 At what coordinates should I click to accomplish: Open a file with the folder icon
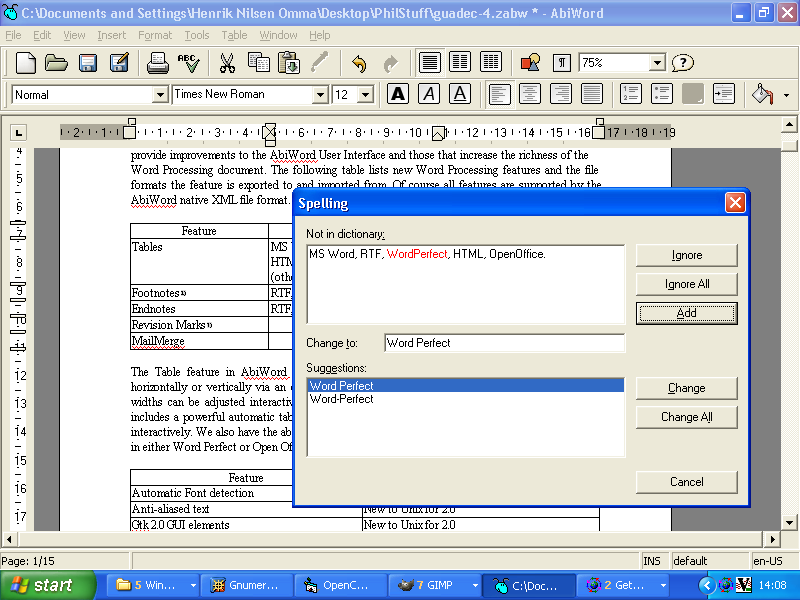56,63
